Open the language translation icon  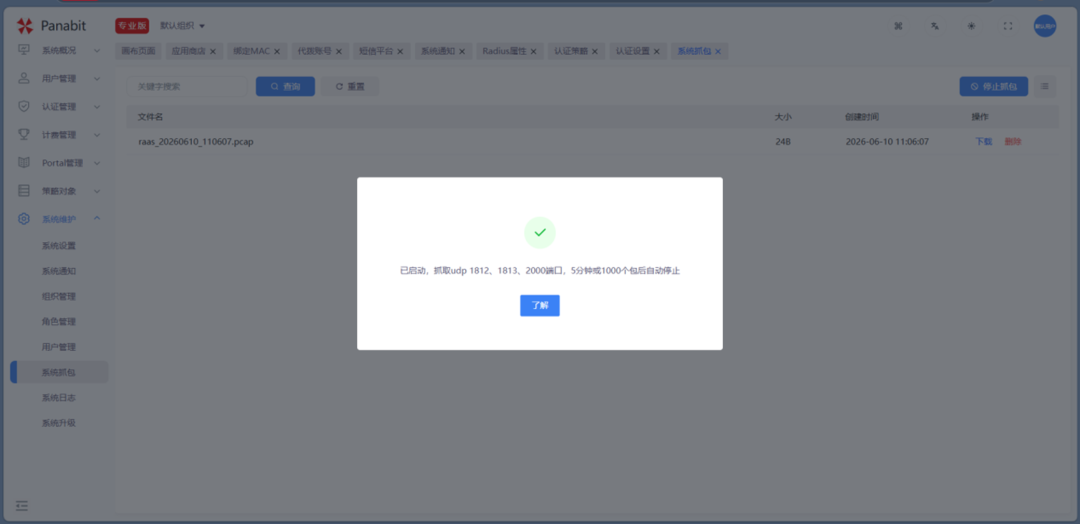935,26
